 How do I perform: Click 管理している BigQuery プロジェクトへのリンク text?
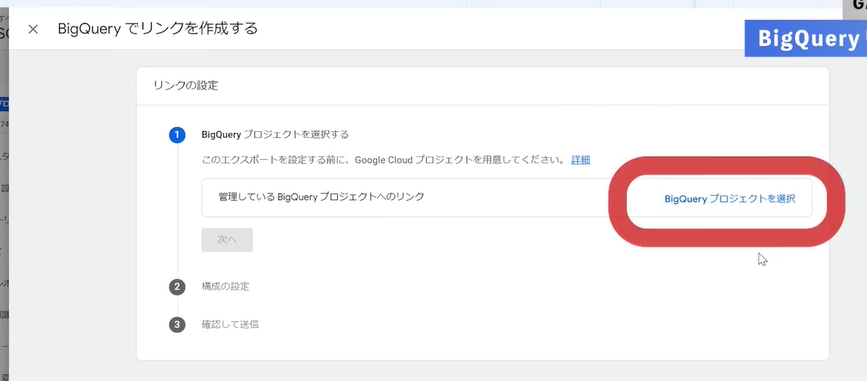click(x=321, y=196)
